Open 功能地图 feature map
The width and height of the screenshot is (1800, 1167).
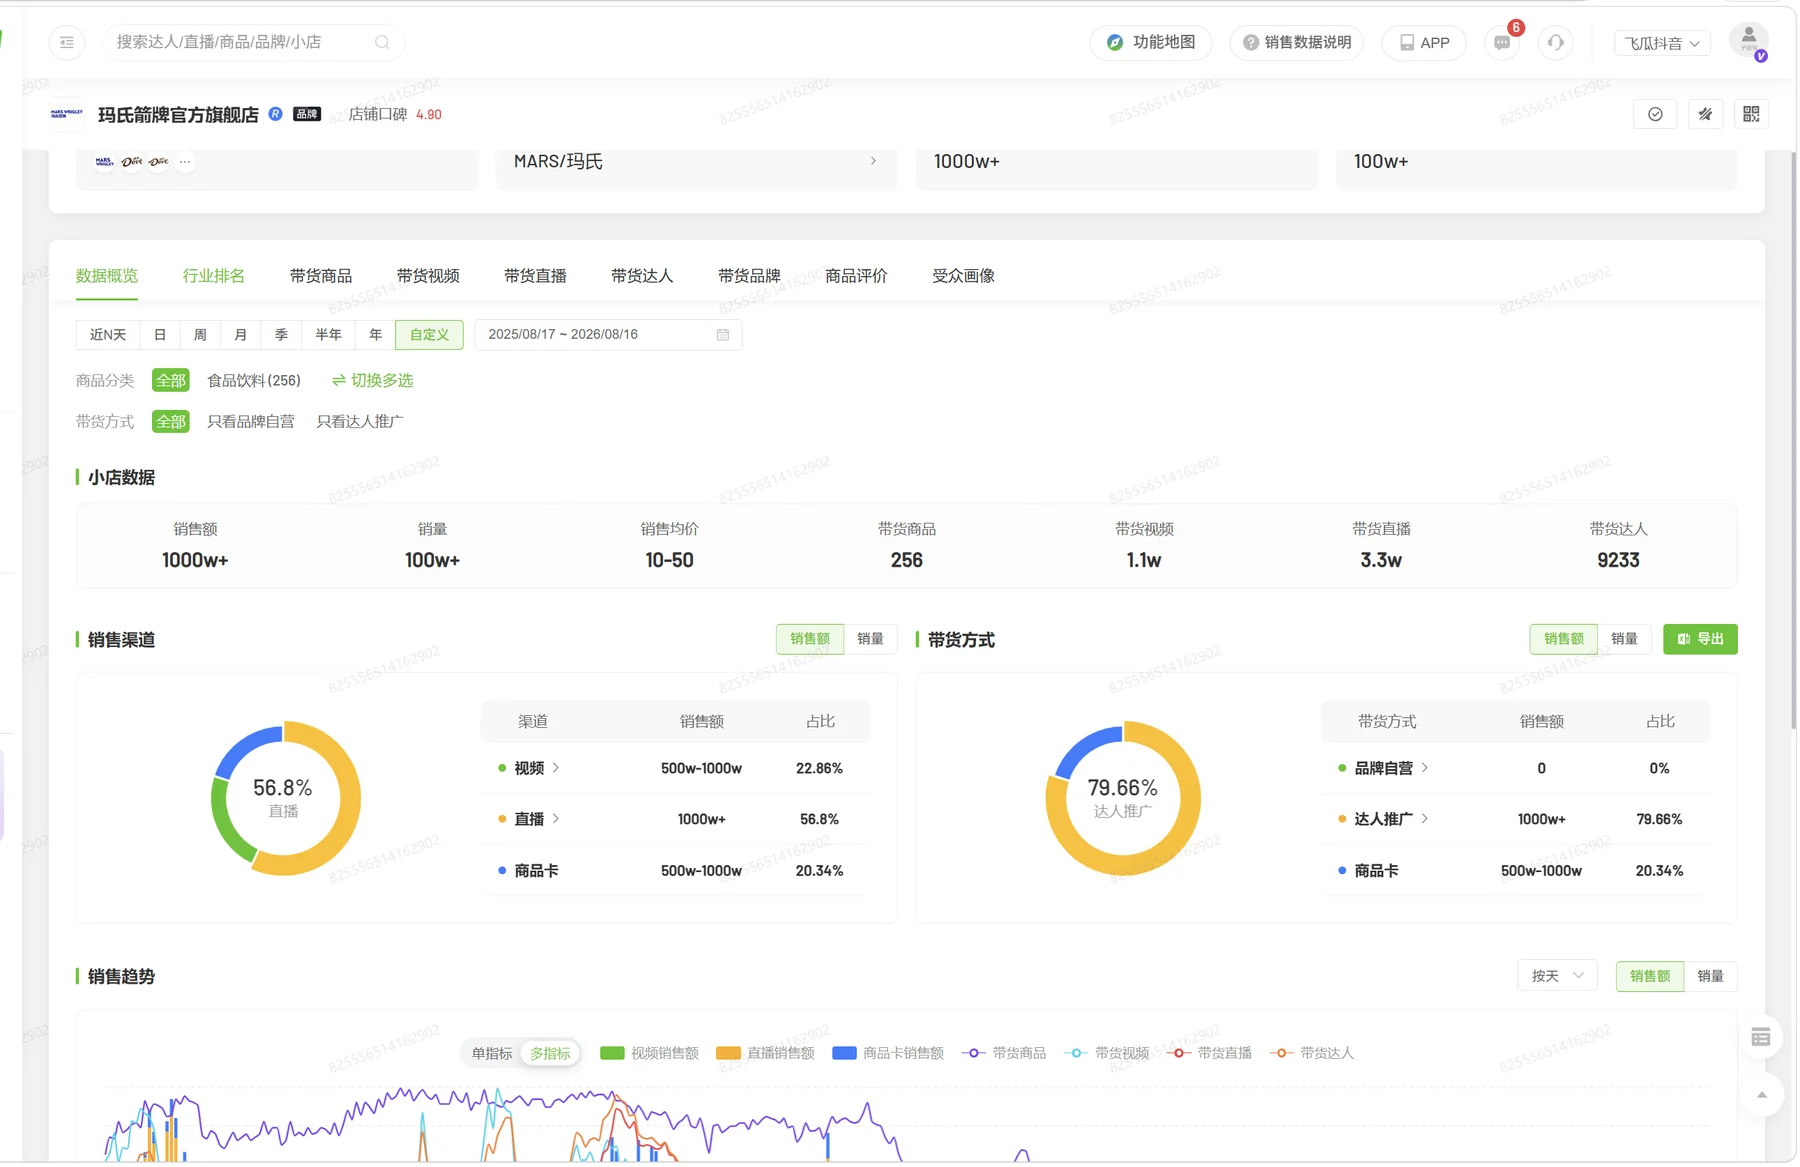point(1151,42)
